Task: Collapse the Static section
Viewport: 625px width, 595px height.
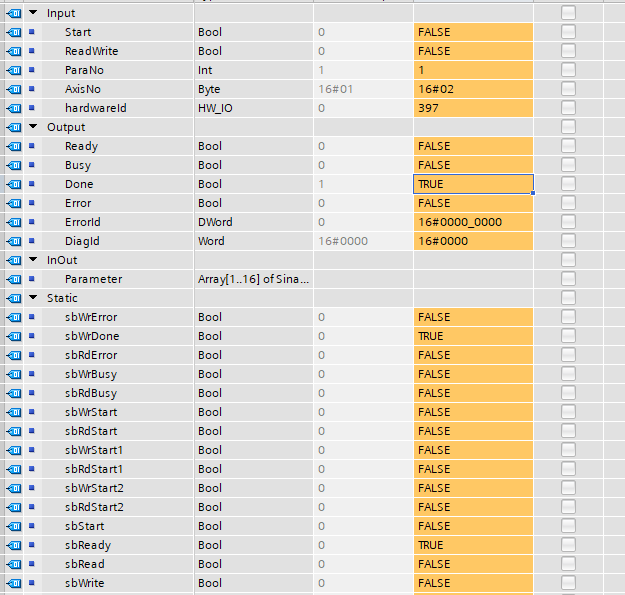Action: tap(33, 298)
